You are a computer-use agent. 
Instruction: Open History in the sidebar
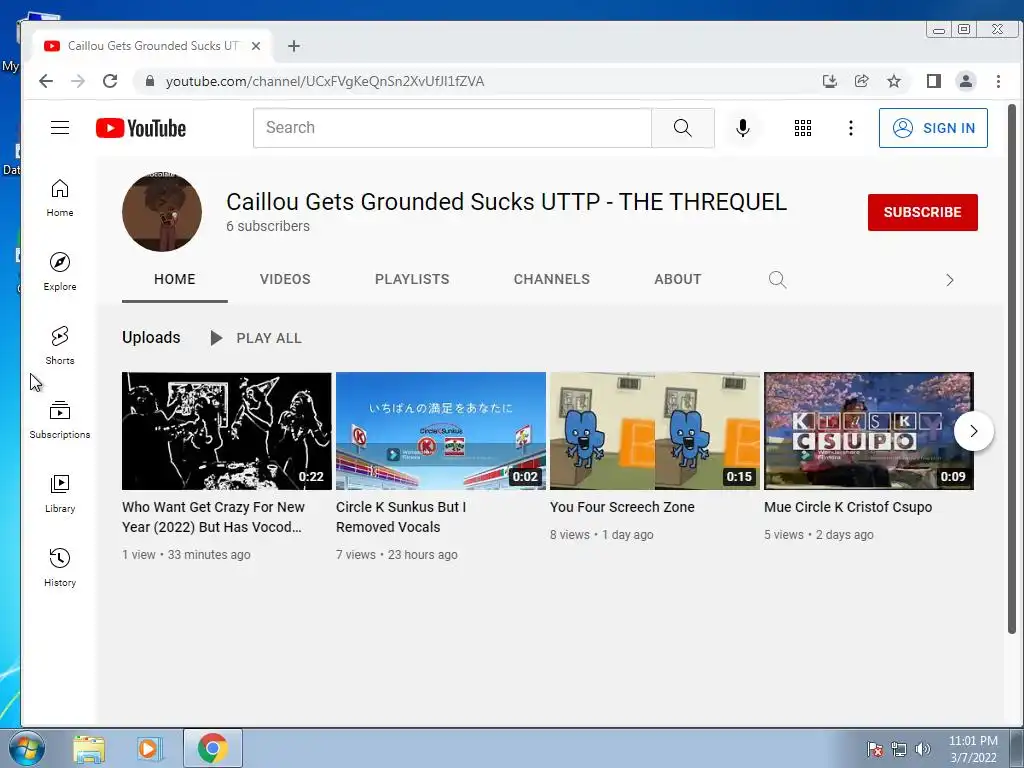(60, 567)
